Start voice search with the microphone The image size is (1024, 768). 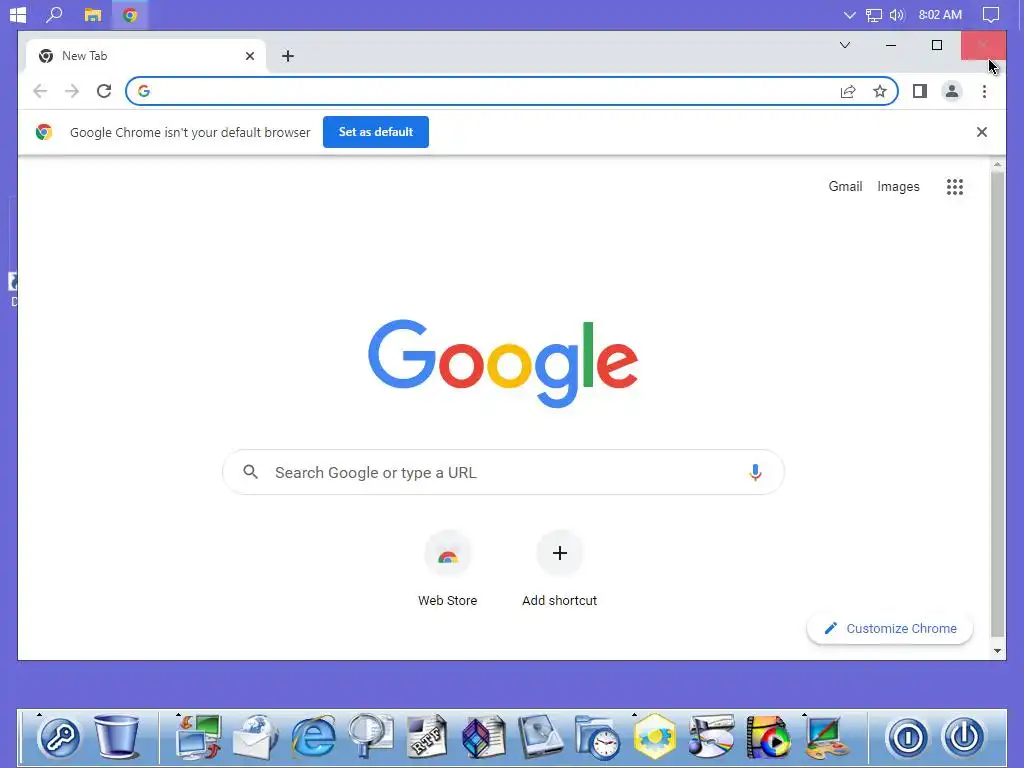(x=755, y=472)
